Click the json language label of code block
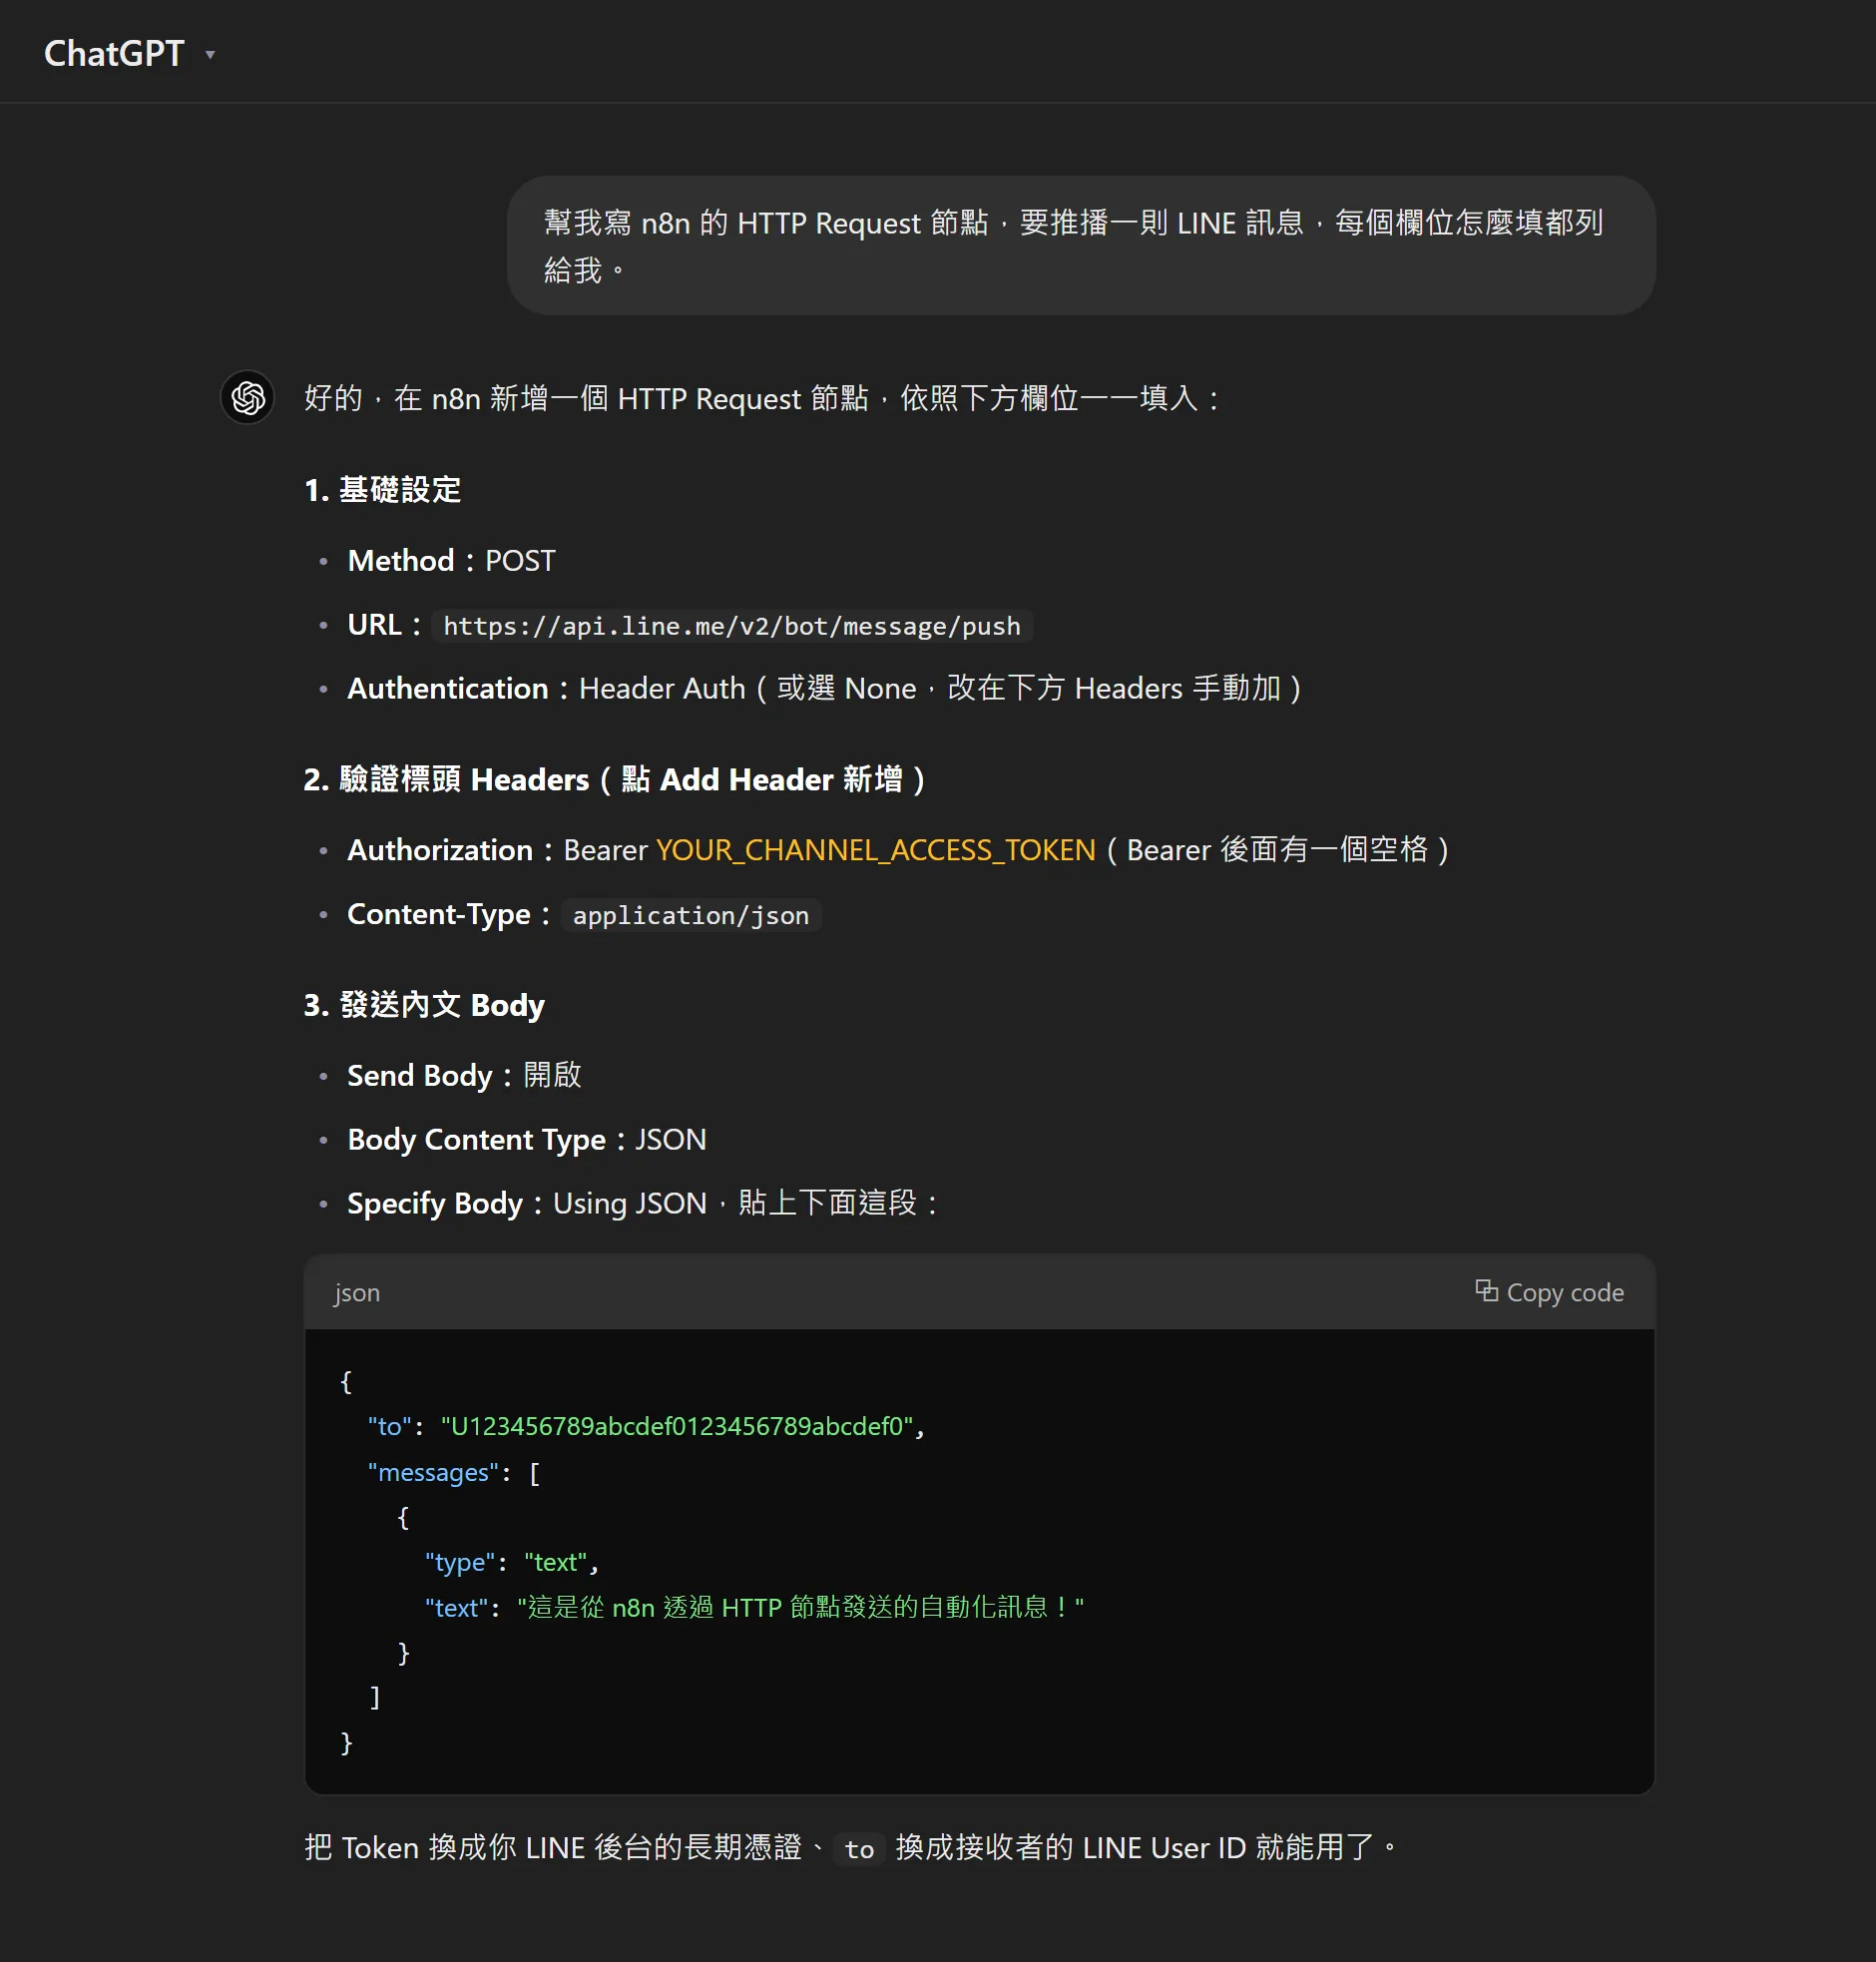This screenshot has width=1876, height=1962. 357,1293
